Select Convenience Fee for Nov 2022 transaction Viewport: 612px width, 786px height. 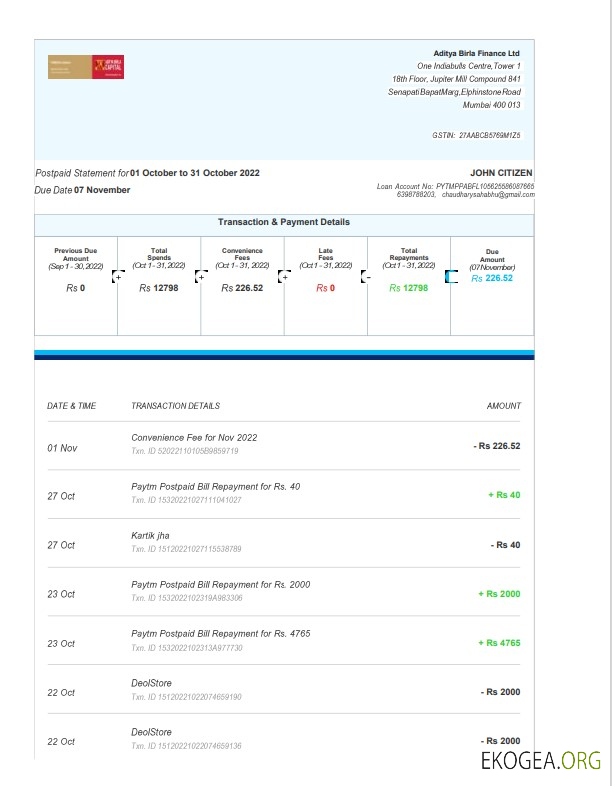pos(194,438)
